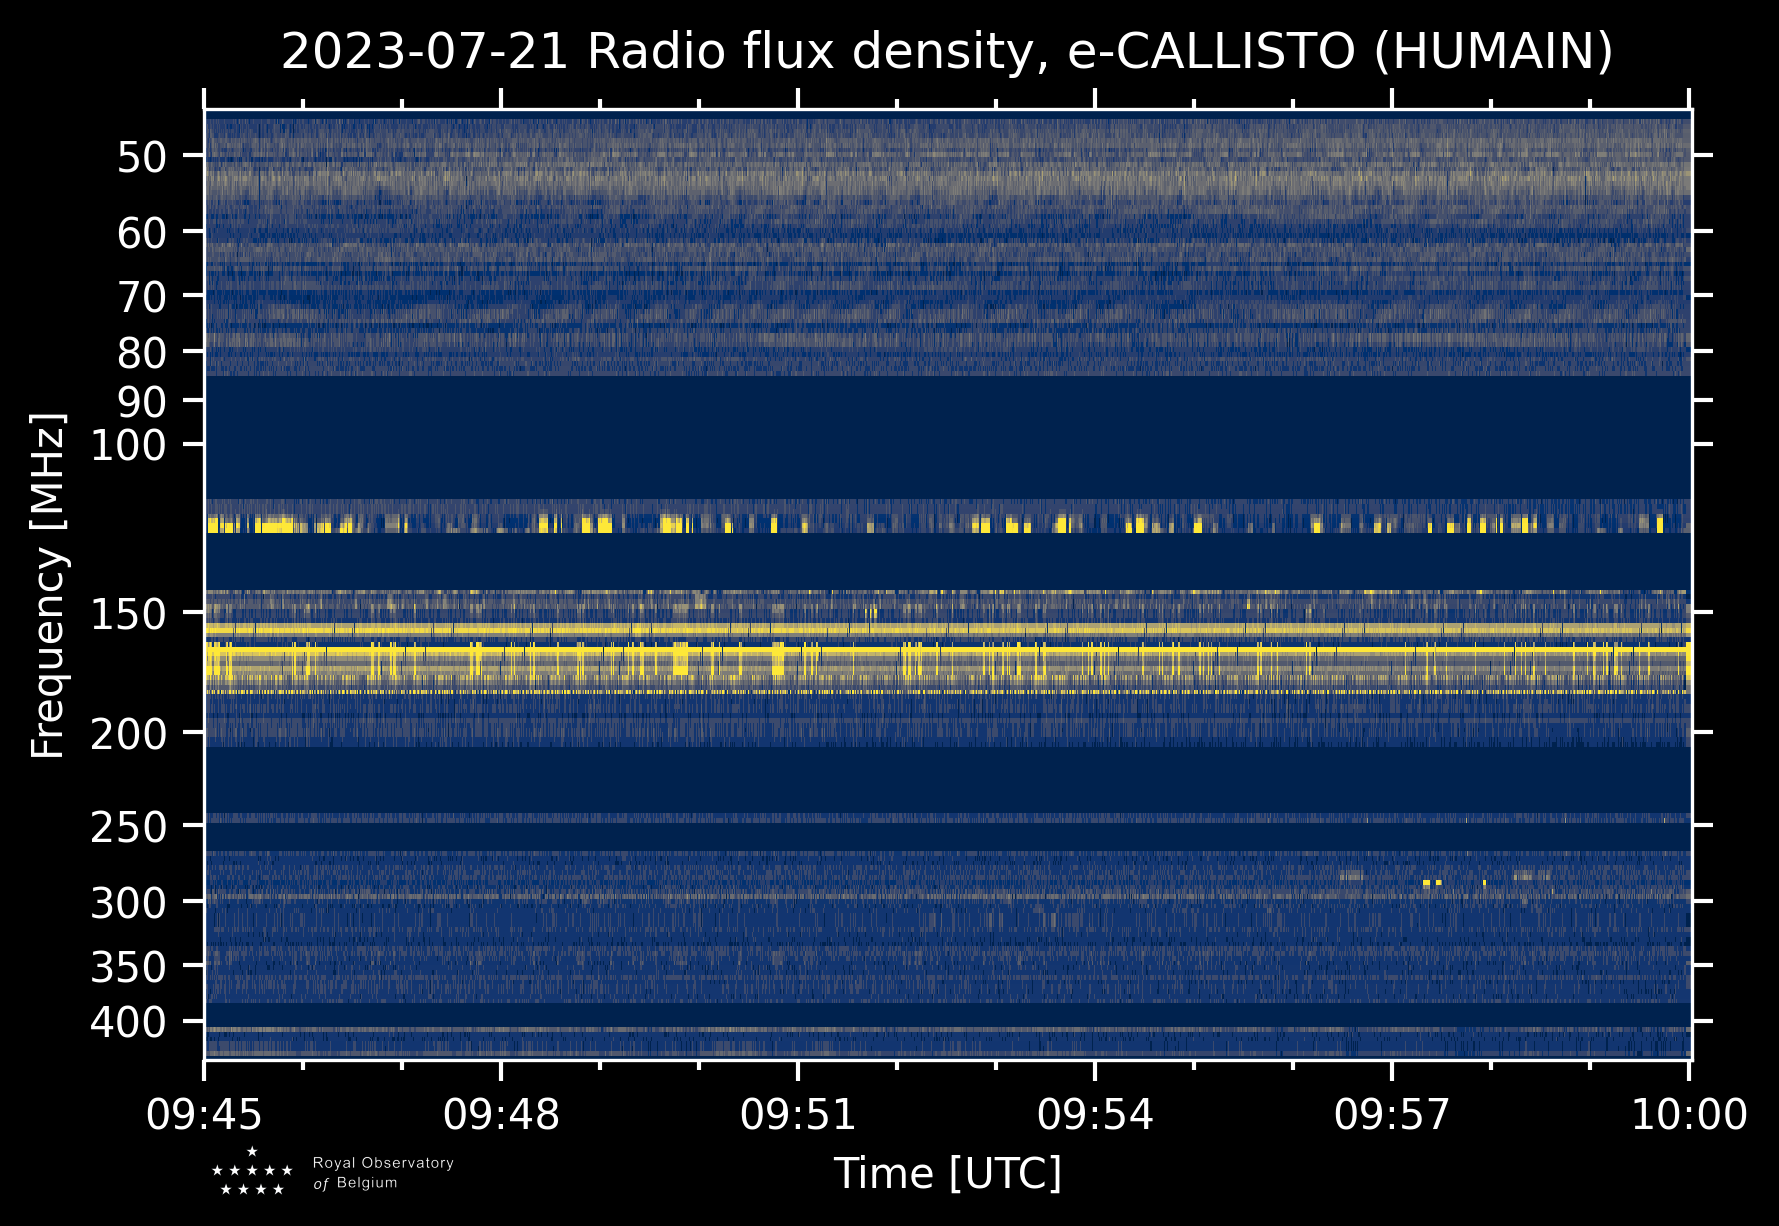Click the 09:57 time tick label
Viewport: 1779px width, 1226px height.
tap(1392, 1114)
